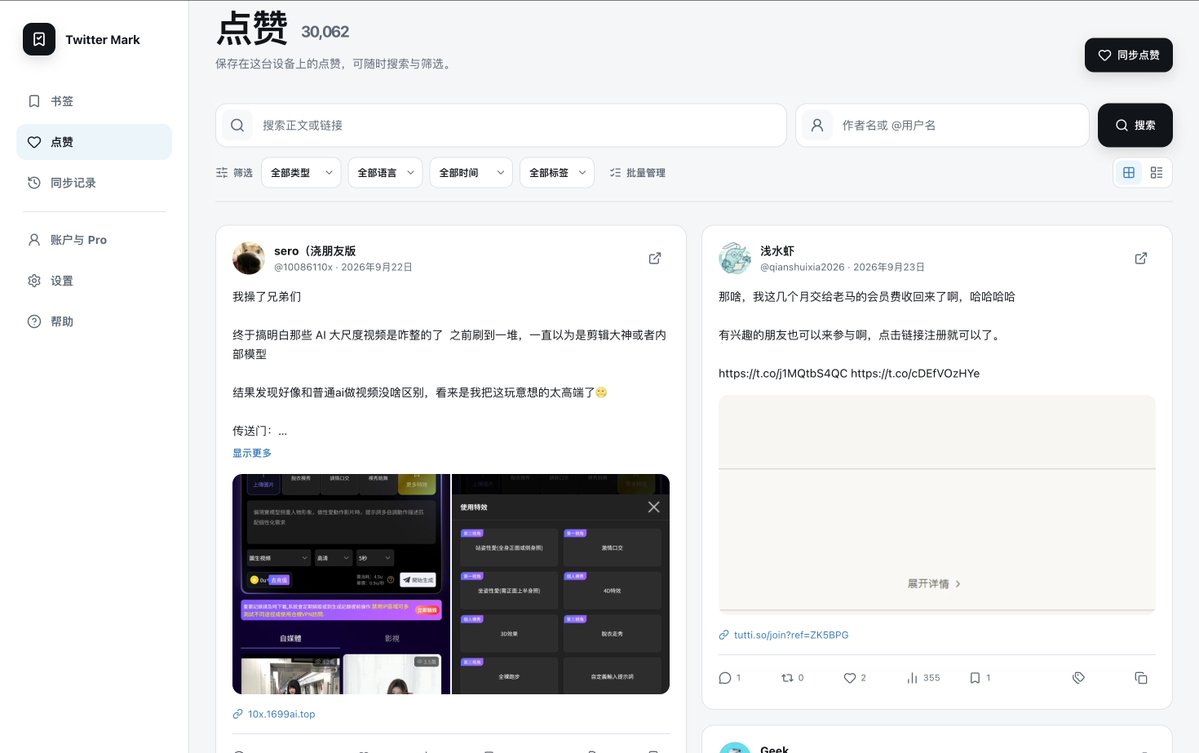Viewport: 1199px width, 753px height.
Task: Click the black 搜索 search button
Action: [1135, 125]
